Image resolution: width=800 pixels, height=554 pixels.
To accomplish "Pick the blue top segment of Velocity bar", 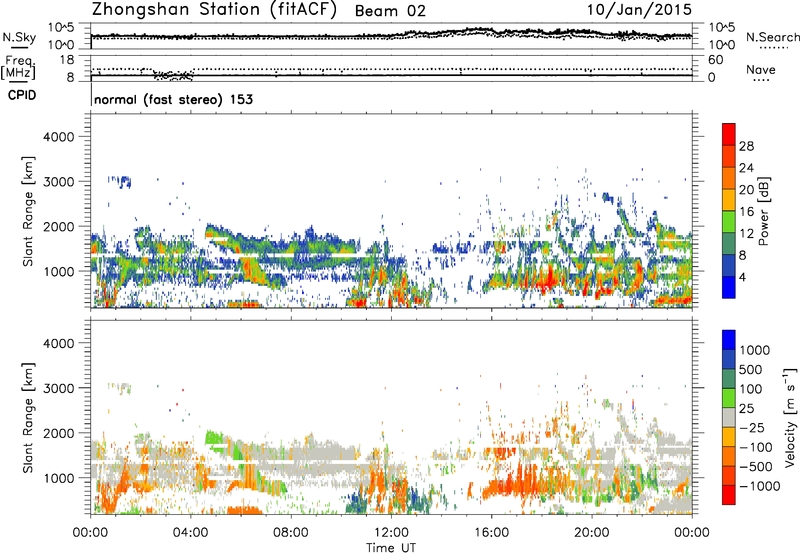I will click(x=729, y=340).
